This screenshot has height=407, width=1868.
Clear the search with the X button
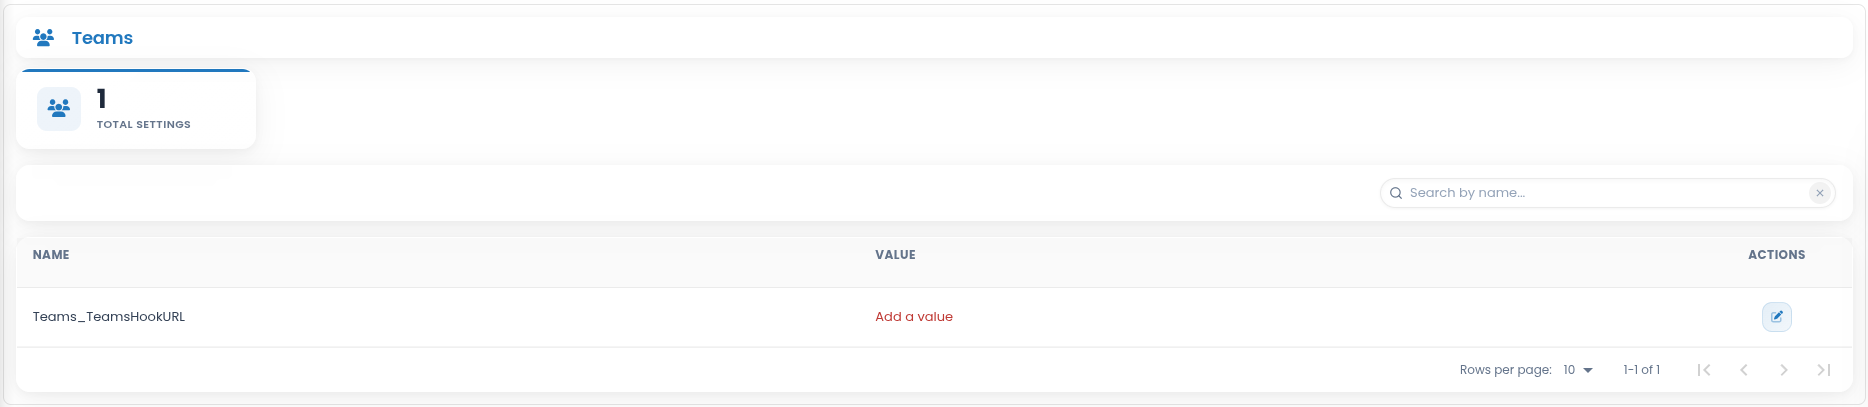coord(1820,193)
